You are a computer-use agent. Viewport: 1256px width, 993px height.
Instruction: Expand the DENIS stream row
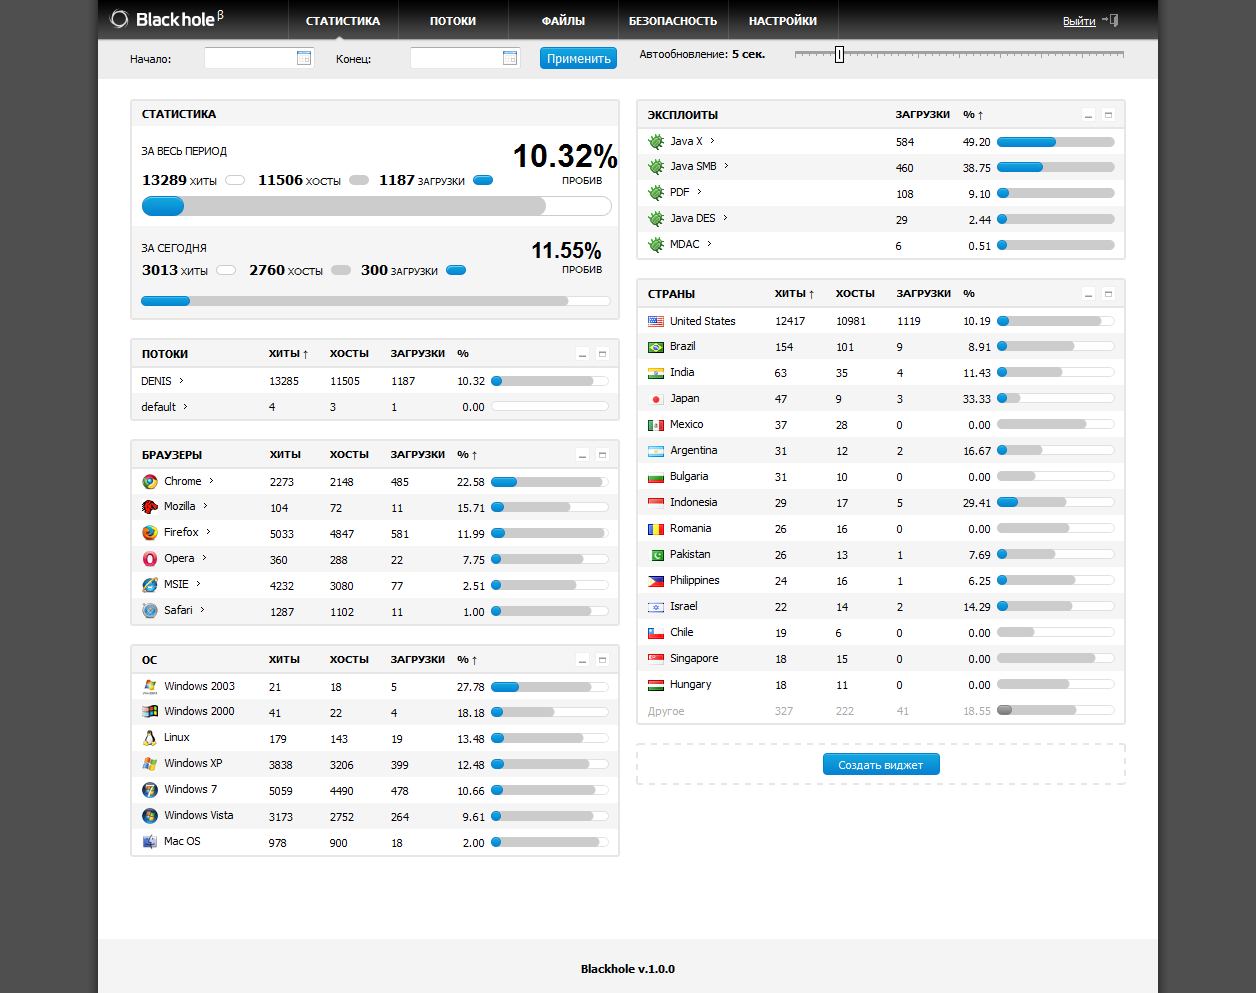181,381
